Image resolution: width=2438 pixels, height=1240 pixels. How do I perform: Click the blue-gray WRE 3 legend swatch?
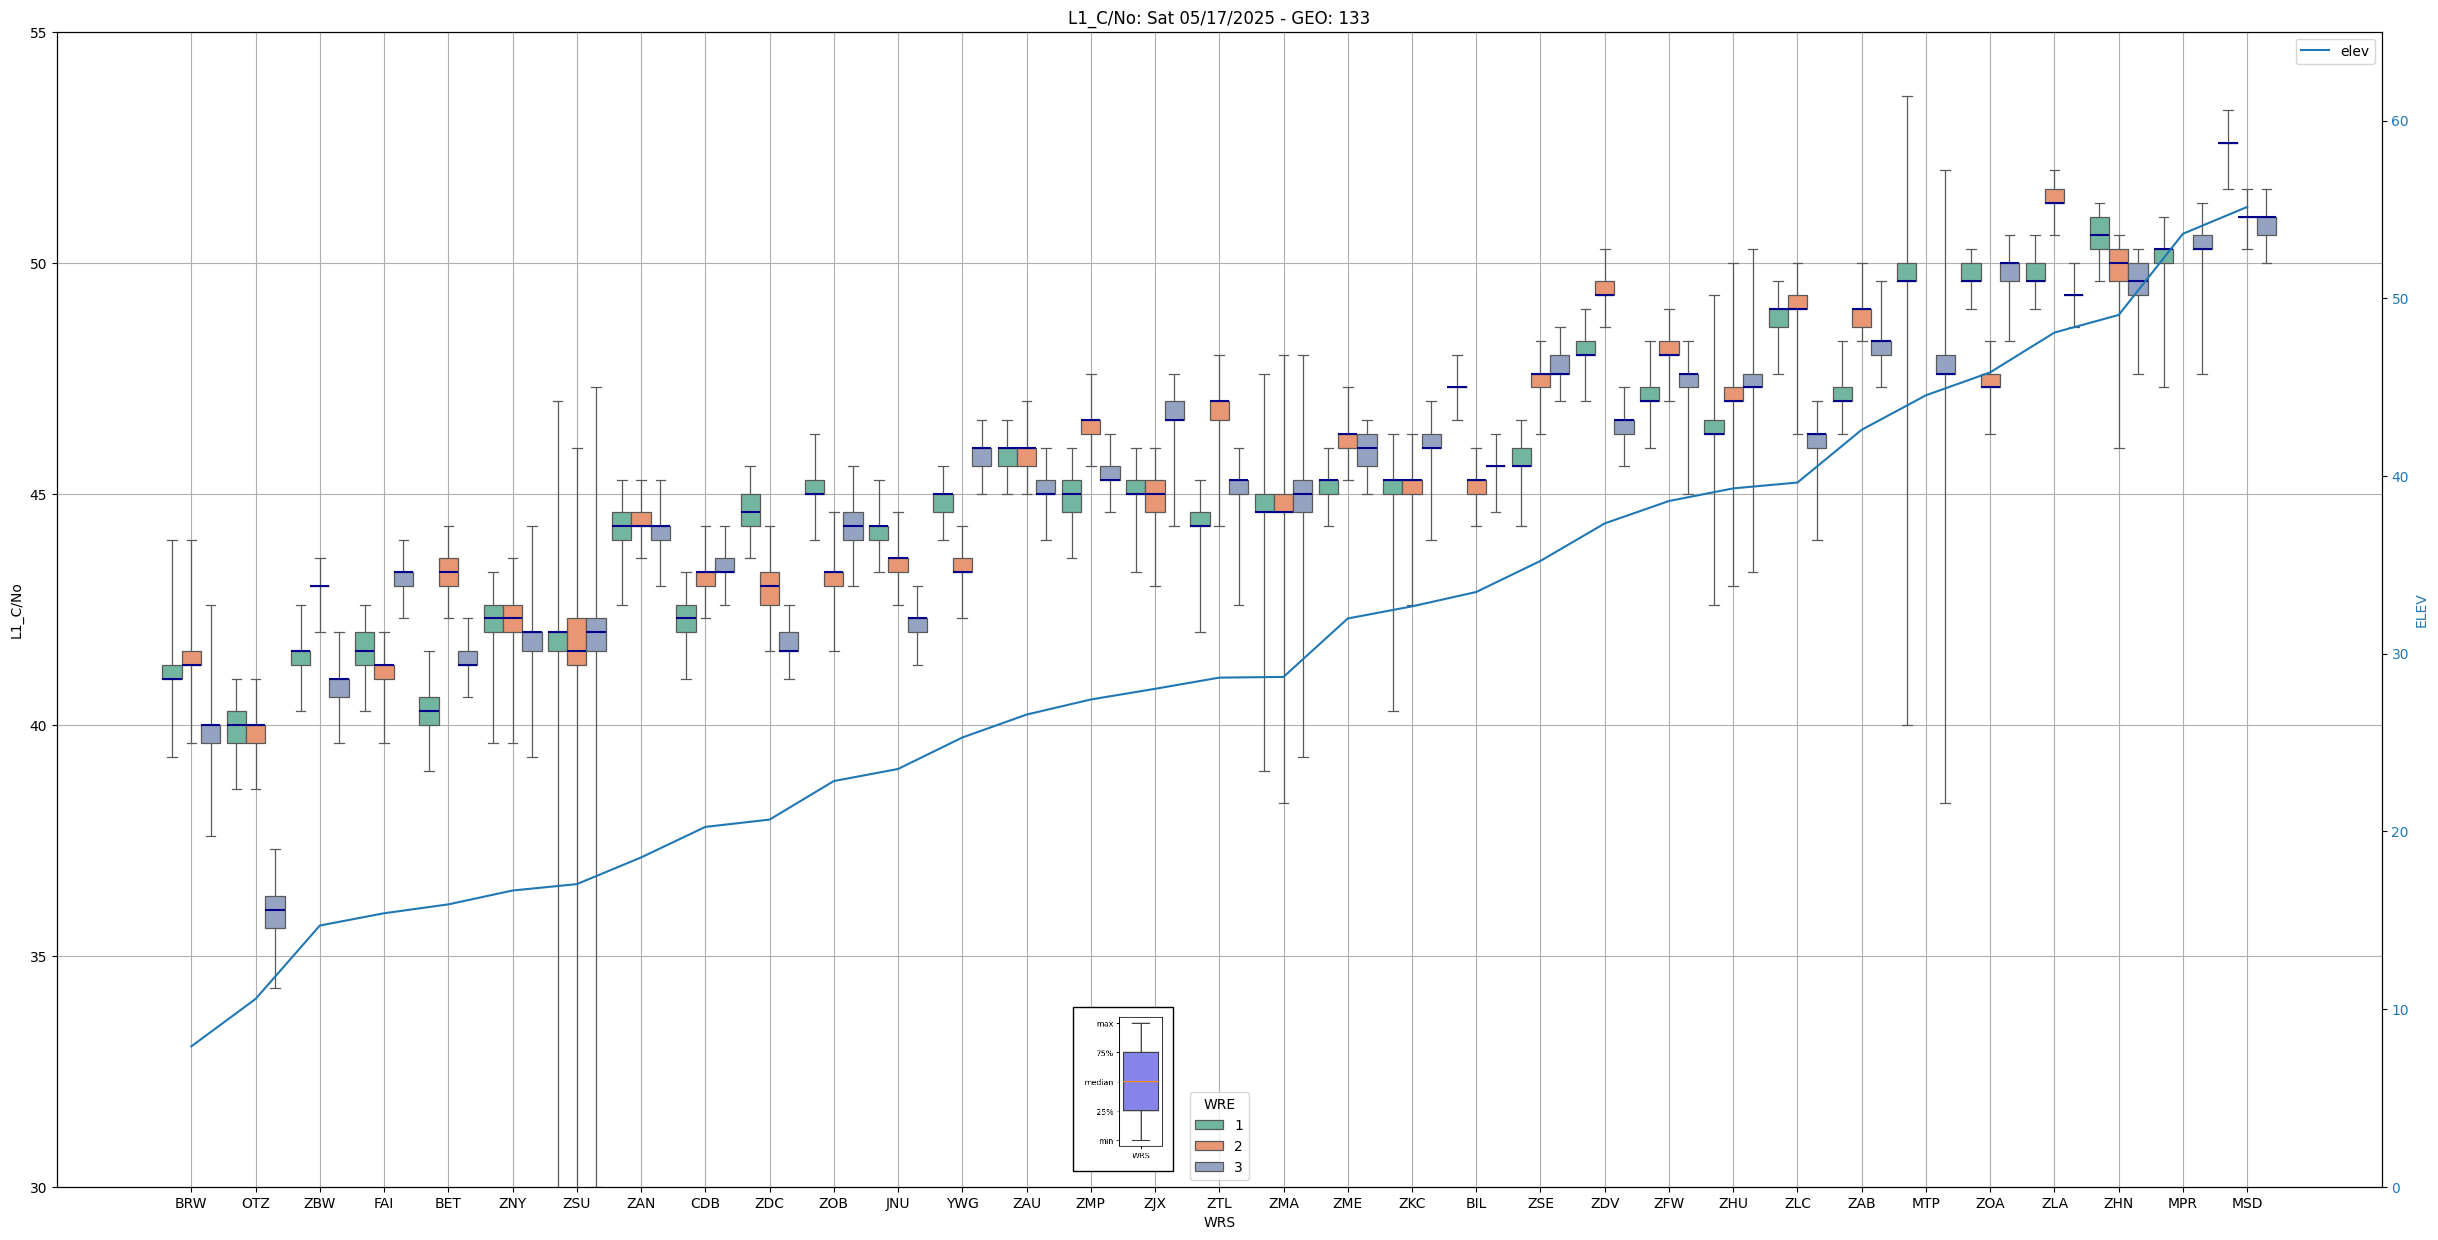(1208, 1167)
